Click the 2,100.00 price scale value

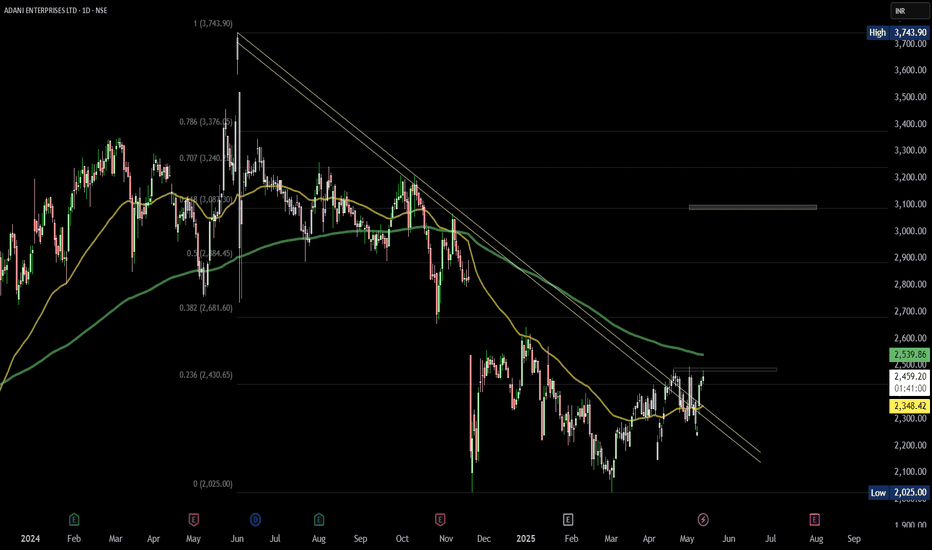click(x=910, y=472)
